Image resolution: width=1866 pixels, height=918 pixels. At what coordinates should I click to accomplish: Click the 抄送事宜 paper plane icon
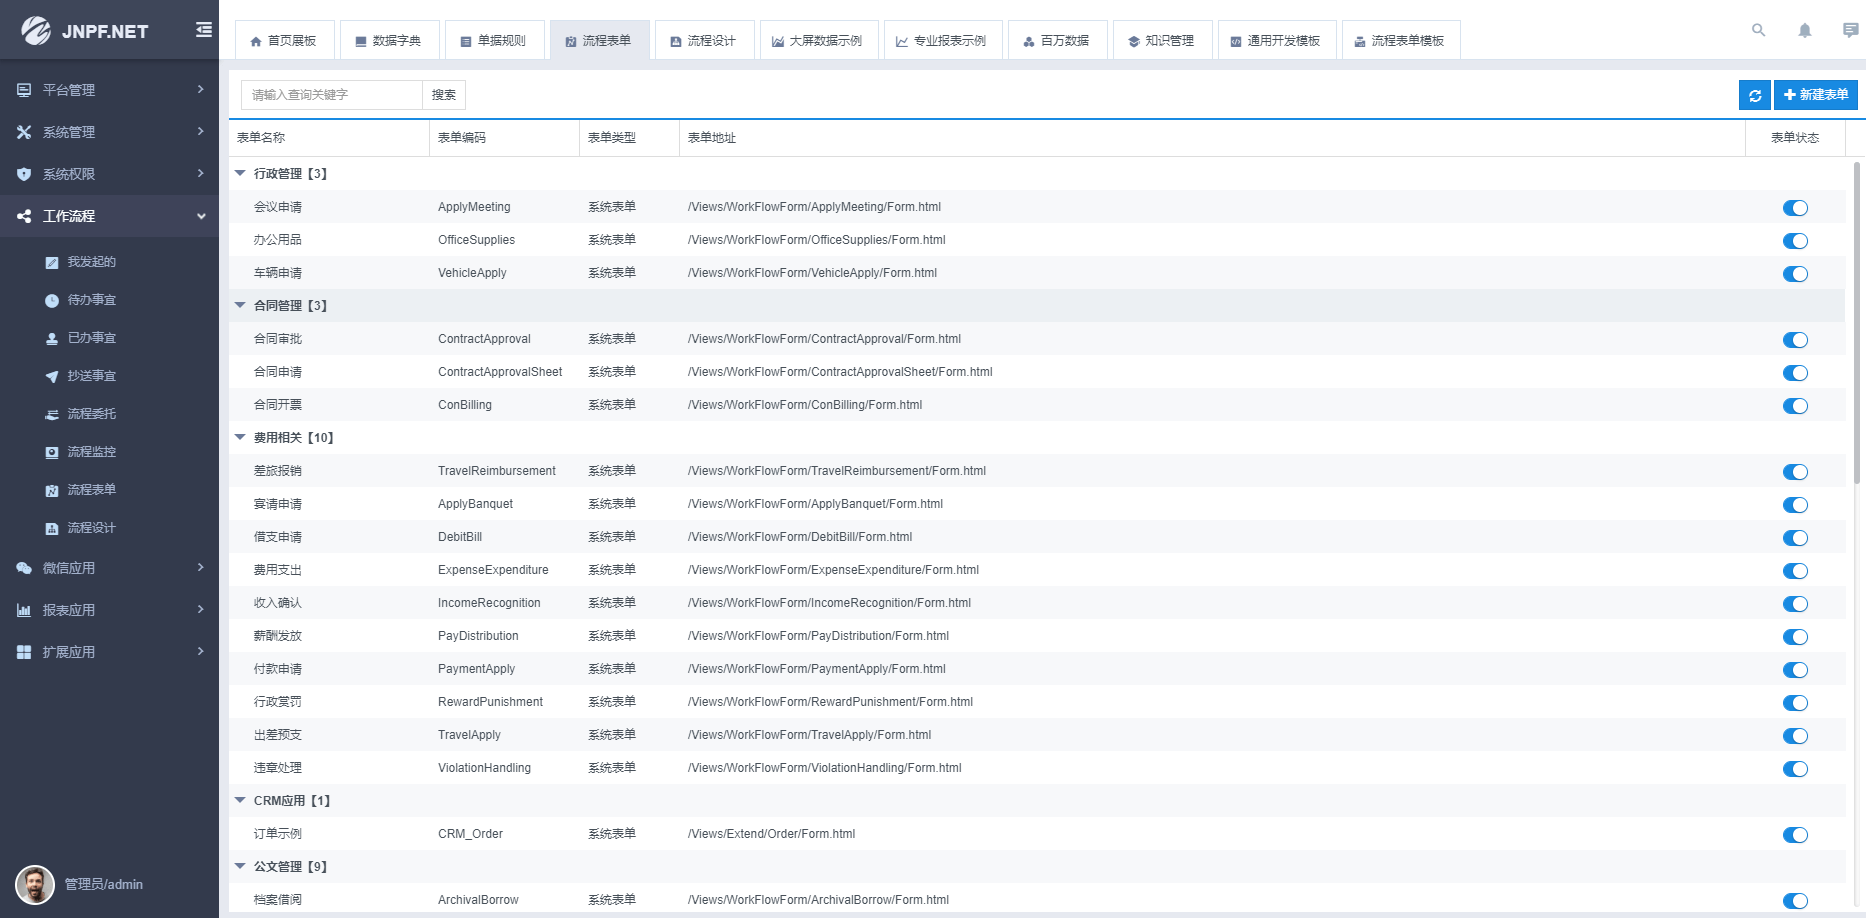52,377
